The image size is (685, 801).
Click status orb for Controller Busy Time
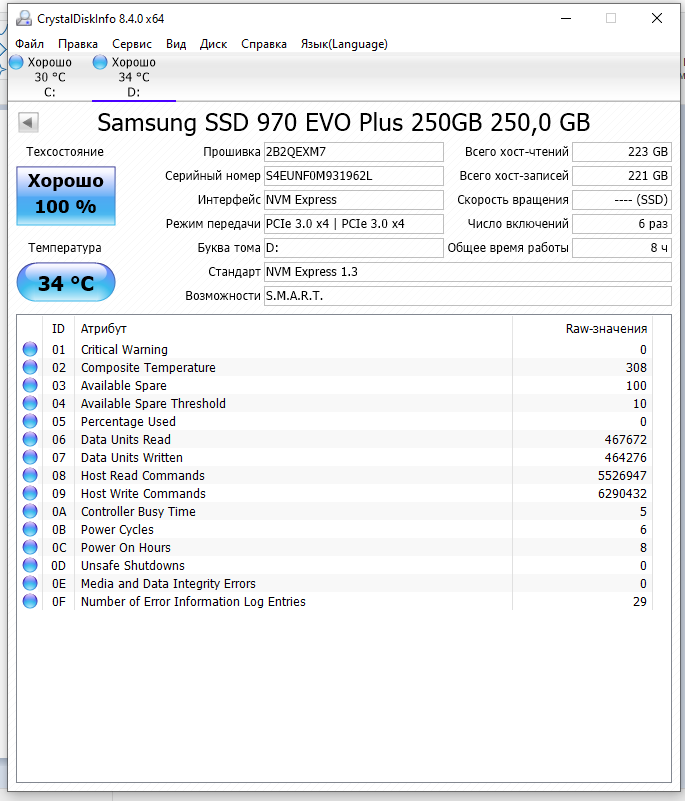pyautogui.click(x=30, y=511)
